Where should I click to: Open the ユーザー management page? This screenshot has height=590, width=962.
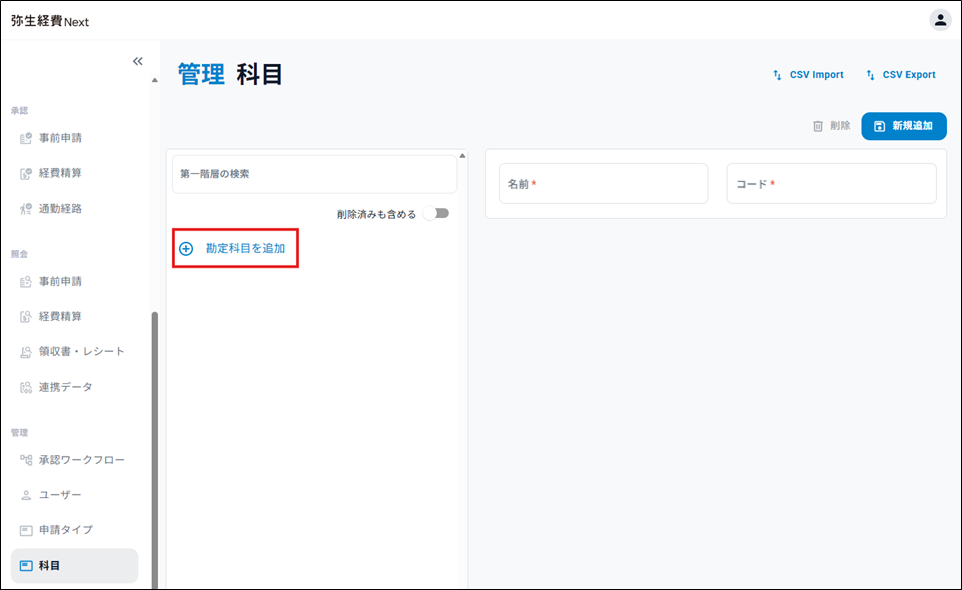(x=51, y=495)
